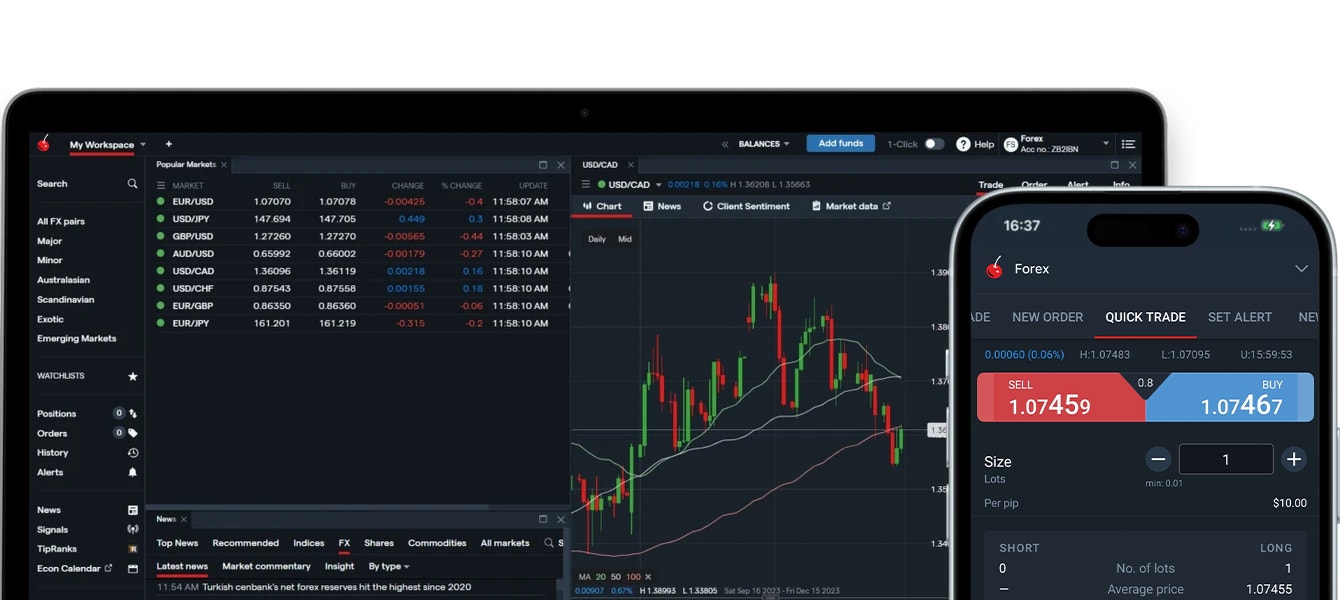Click the sidebar Search magnifier icon
The image size is (1340, 600).
[x=132, y=184]
